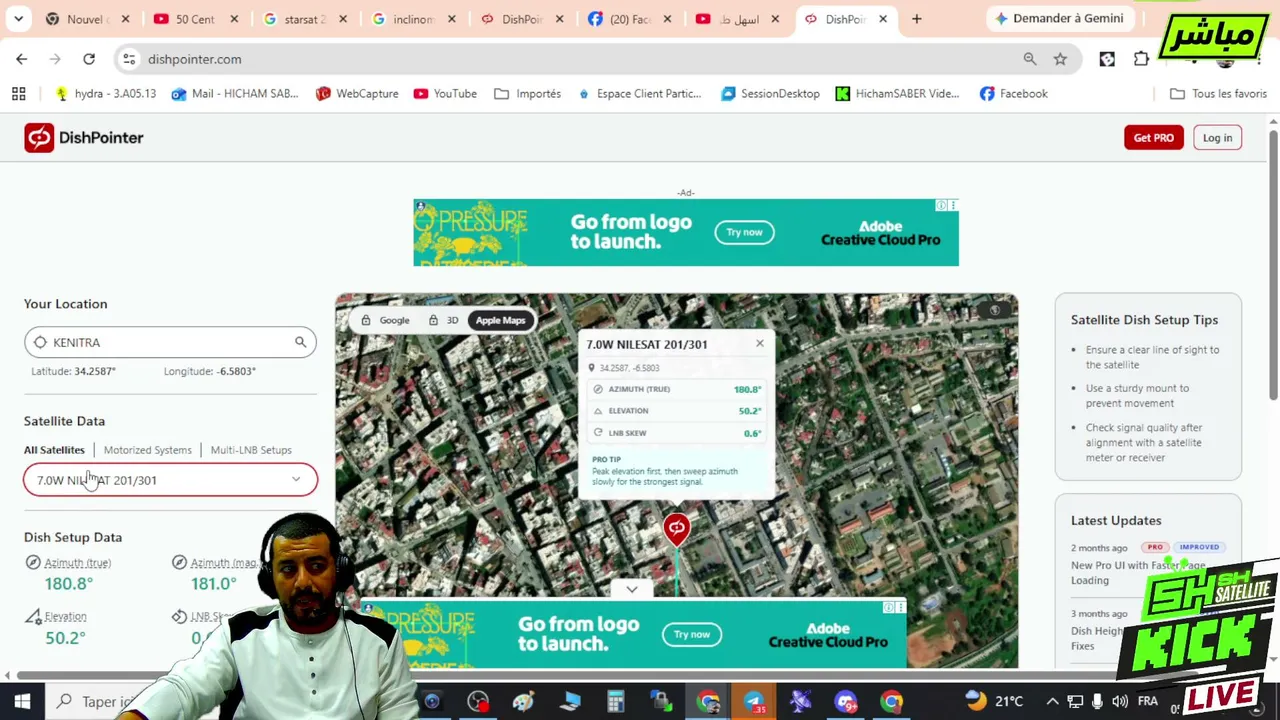Open the Tous les favoris bookmarks folder

click(1218, 94)
